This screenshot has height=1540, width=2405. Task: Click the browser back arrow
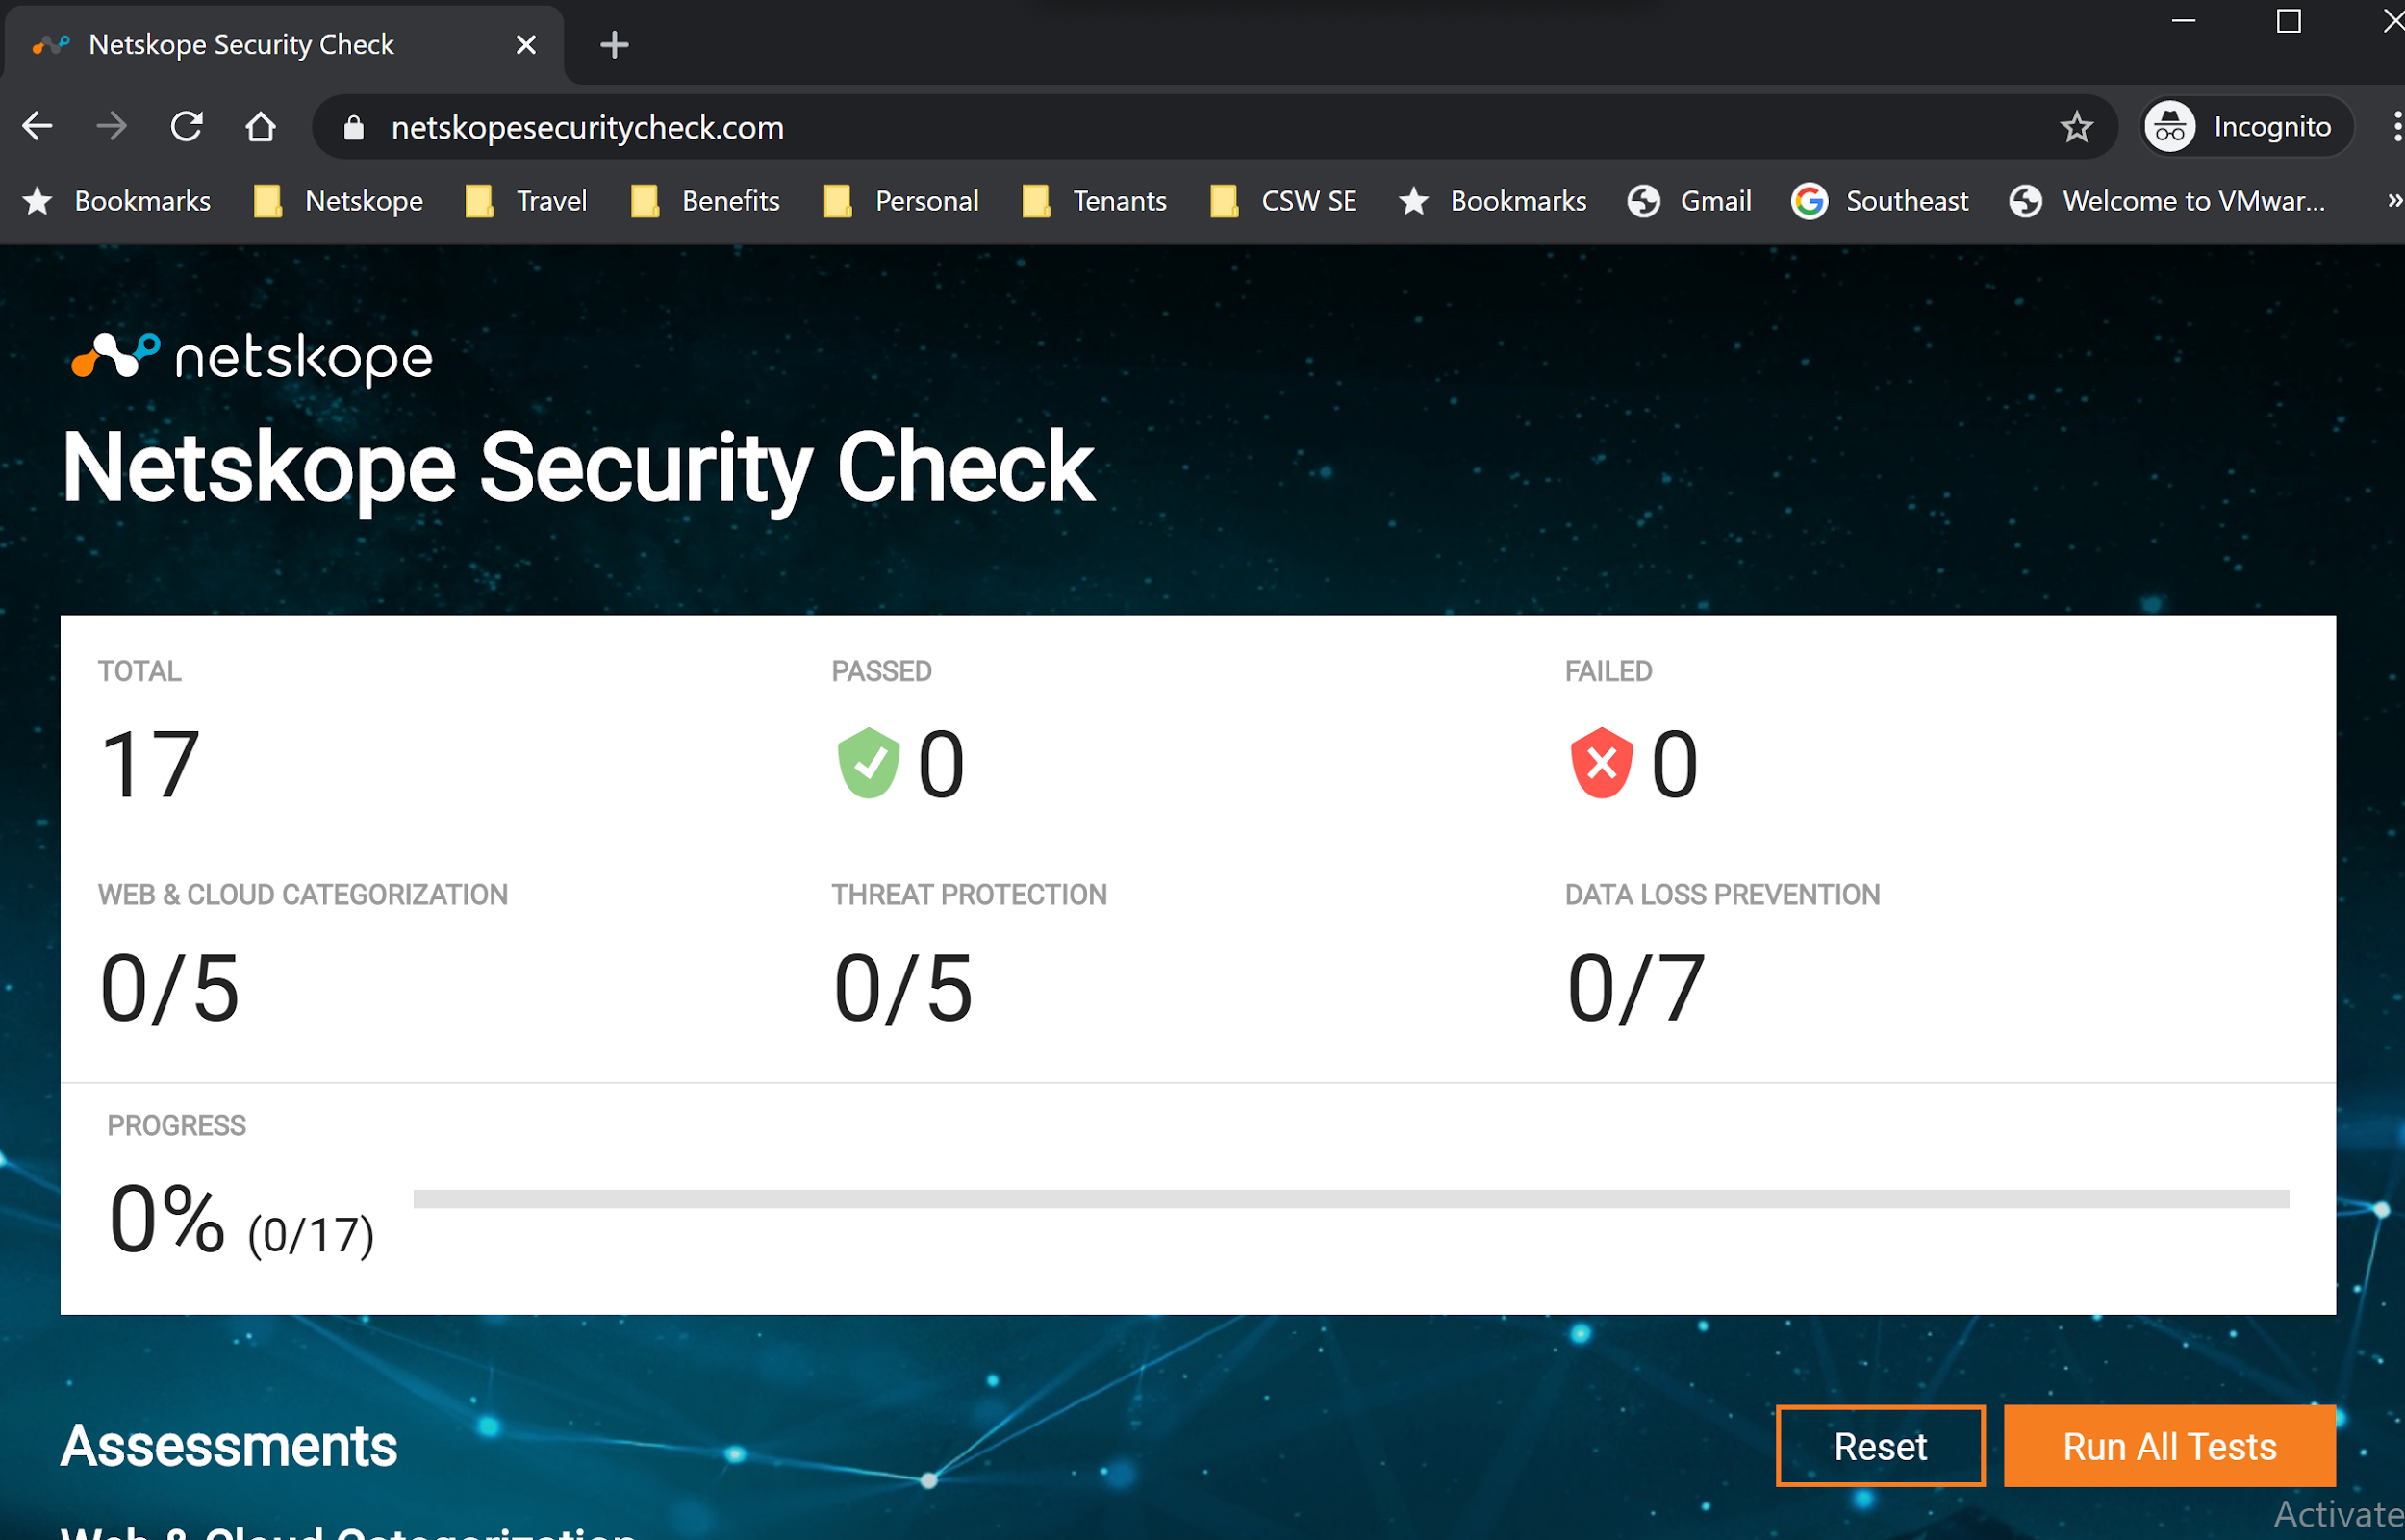point(38,127)
